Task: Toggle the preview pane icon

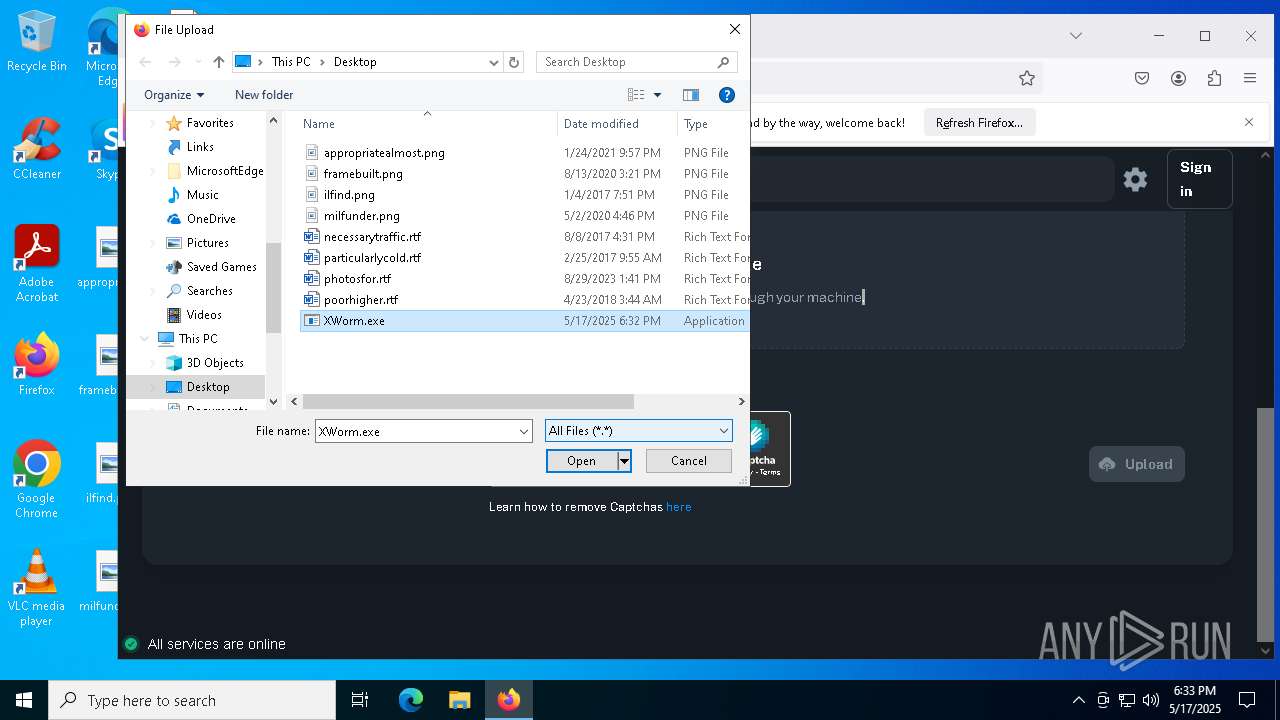Action: pos(691,95)
